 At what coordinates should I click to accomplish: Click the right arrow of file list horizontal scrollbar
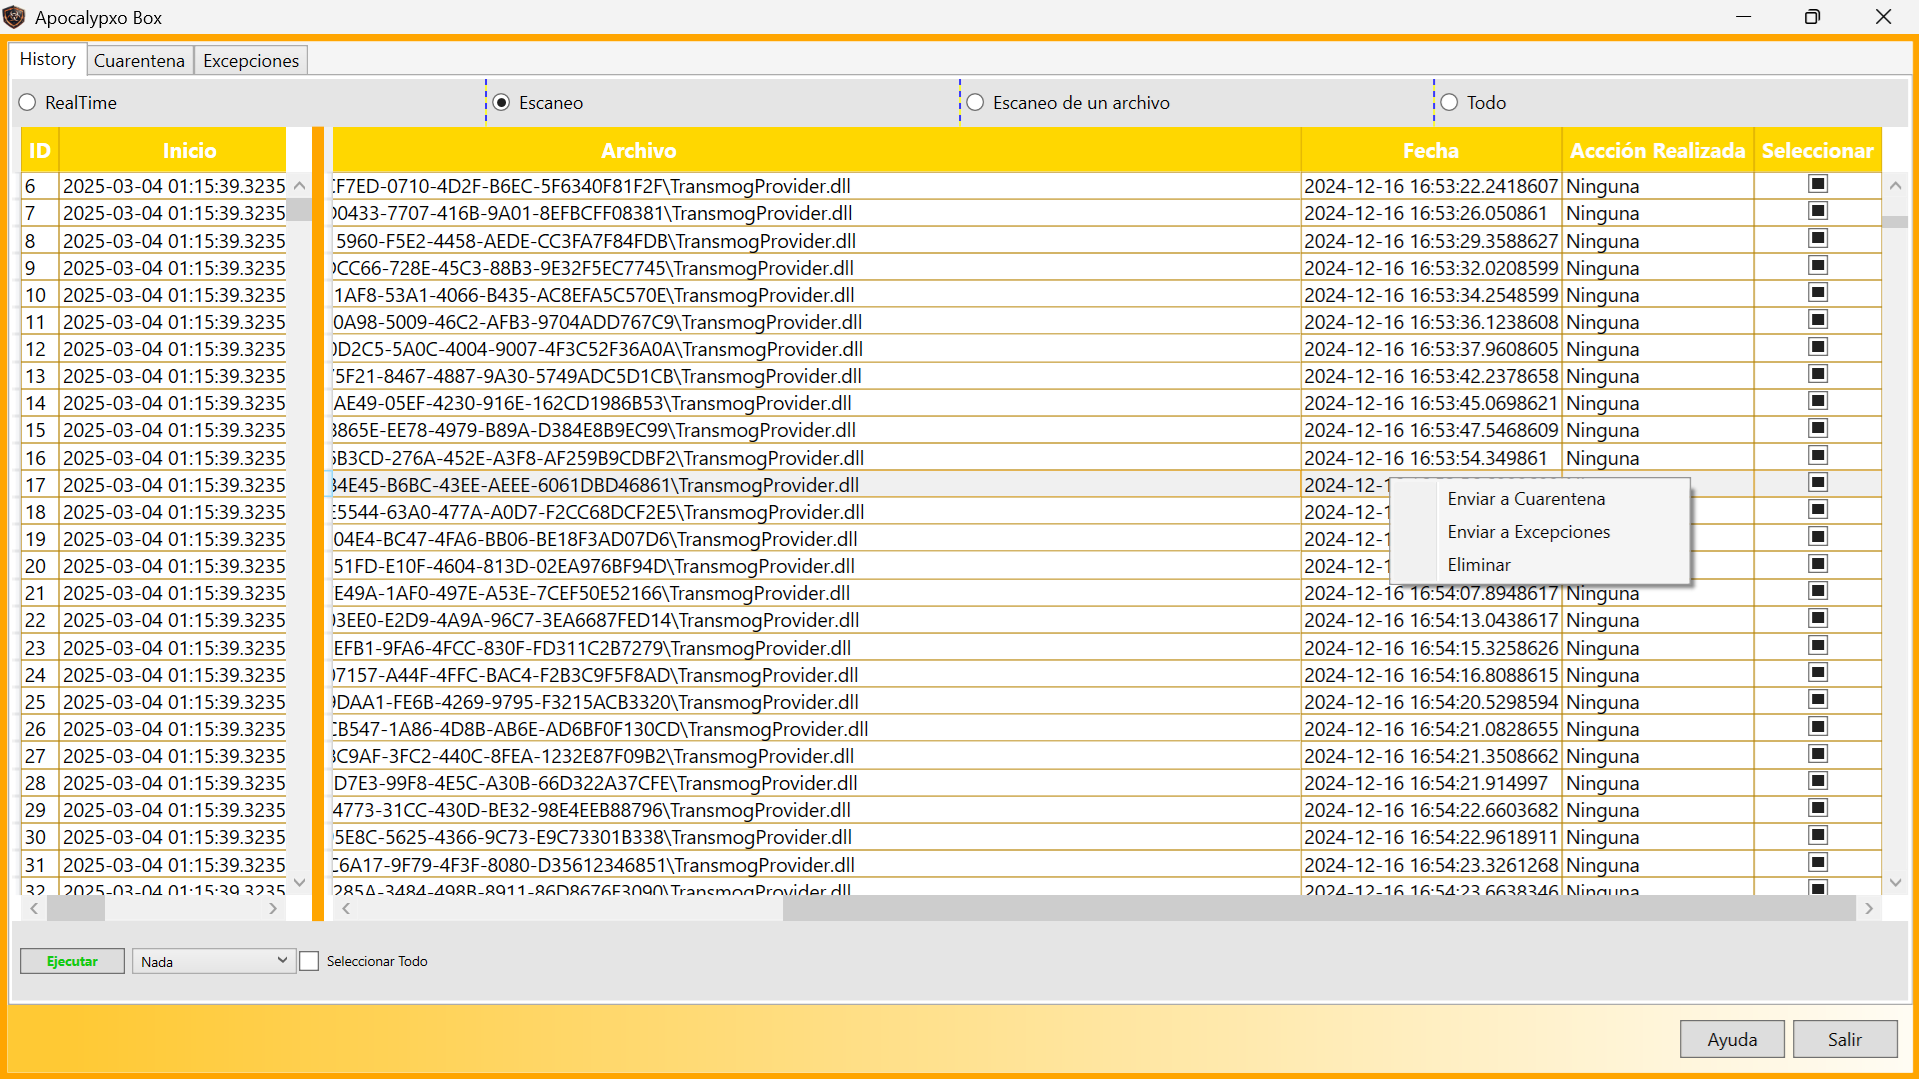click(x=1869, y=909)
